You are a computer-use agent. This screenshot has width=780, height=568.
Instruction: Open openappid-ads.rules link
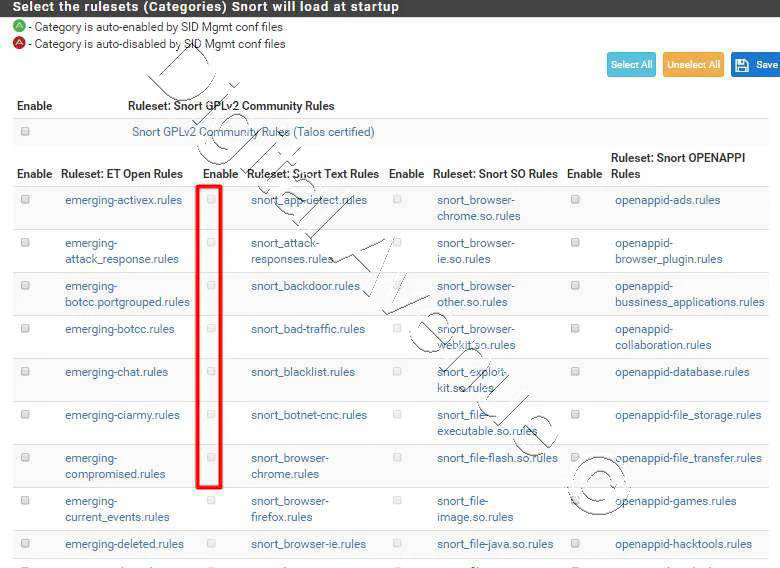pyautogui.click(x=668, y=200)
